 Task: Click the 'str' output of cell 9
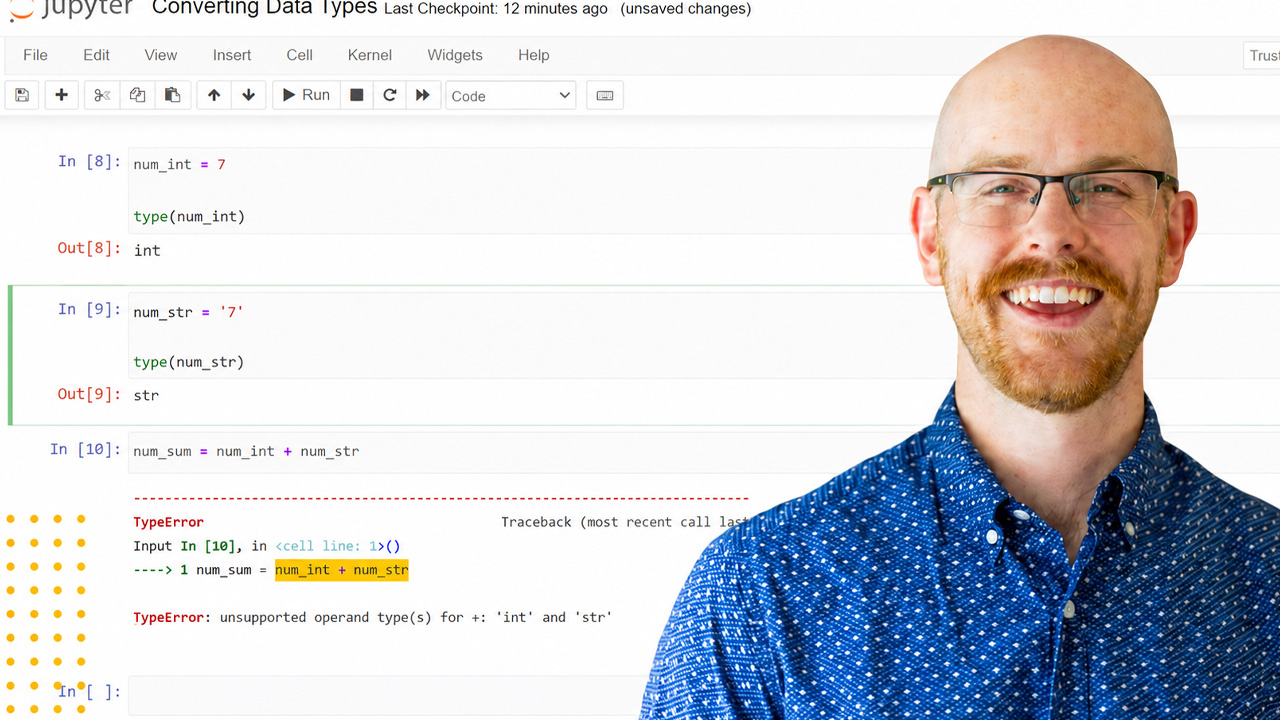pos(146,396)
